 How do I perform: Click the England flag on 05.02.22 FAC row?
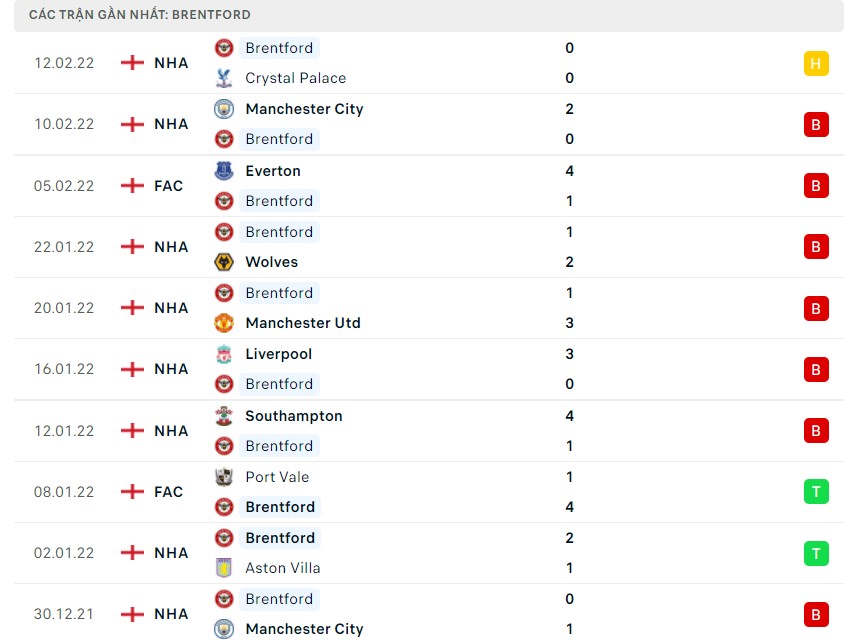click(131, 186)
